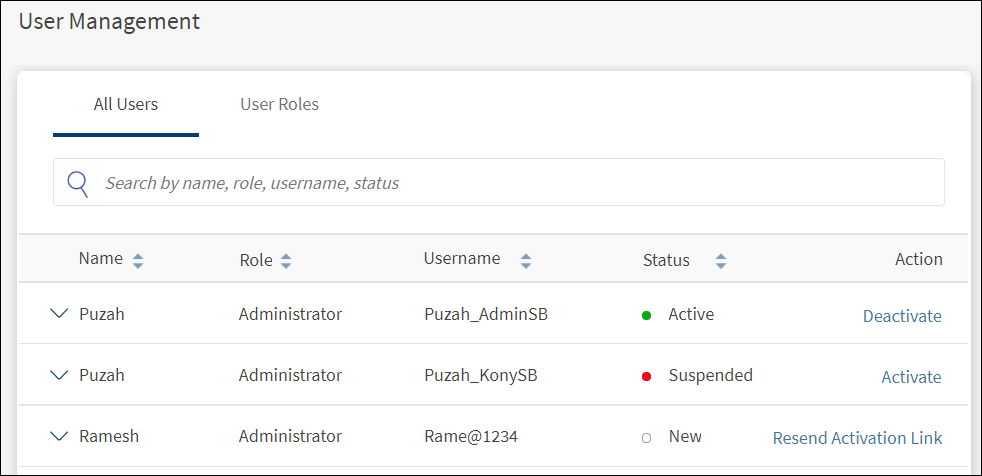Click green Active status dot
Screen dimensions: 982x476
point(646,315)
